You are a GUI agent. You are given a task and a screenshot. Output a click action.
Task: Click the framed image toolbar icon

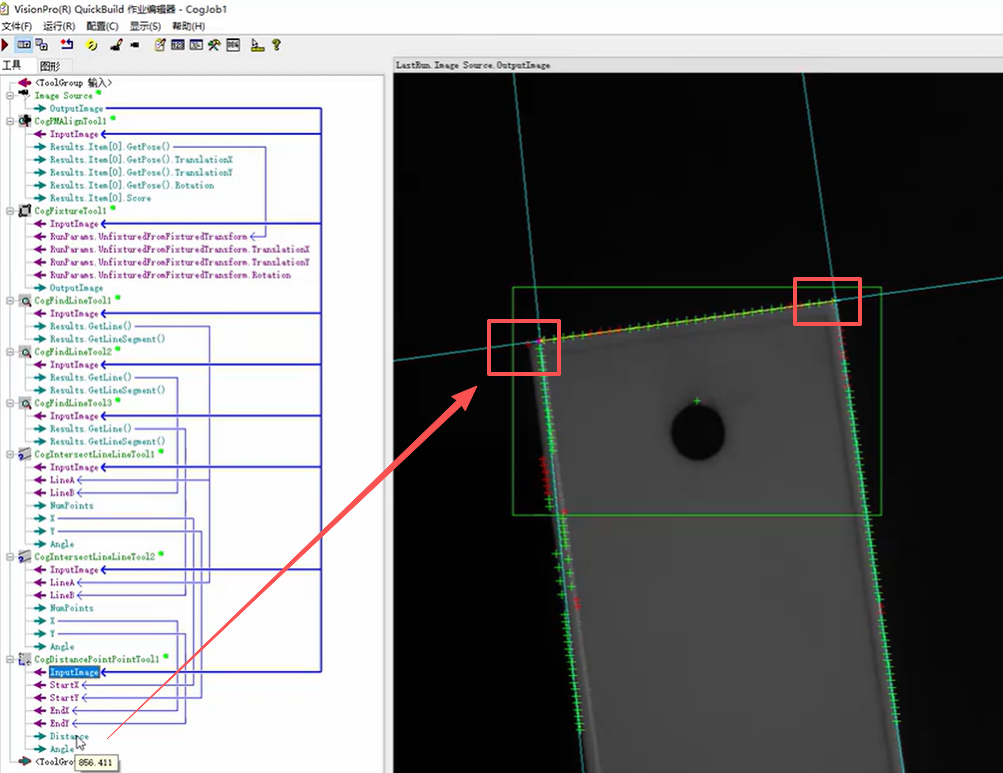pyautogui.click(x=233, y=45)
